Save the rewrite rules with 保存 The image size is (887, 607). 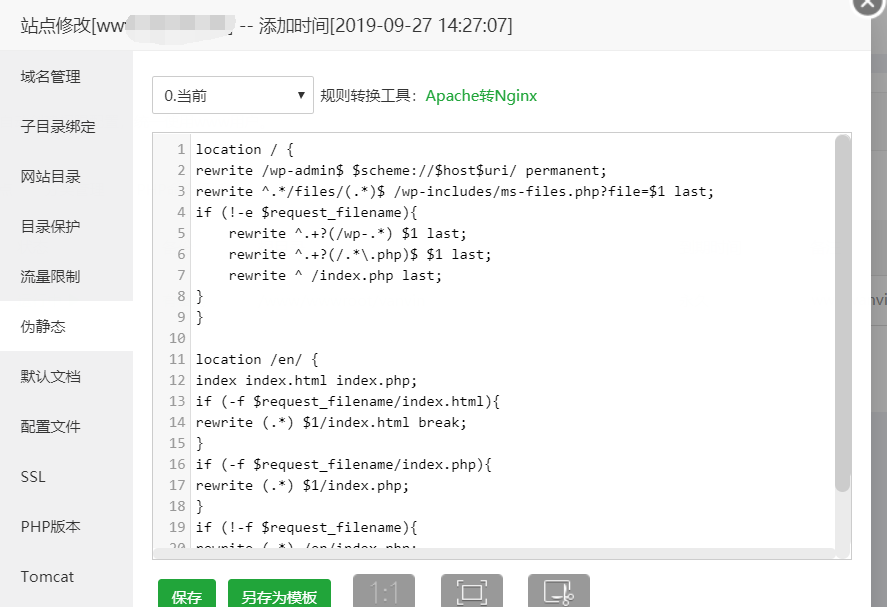click(187, 596)
